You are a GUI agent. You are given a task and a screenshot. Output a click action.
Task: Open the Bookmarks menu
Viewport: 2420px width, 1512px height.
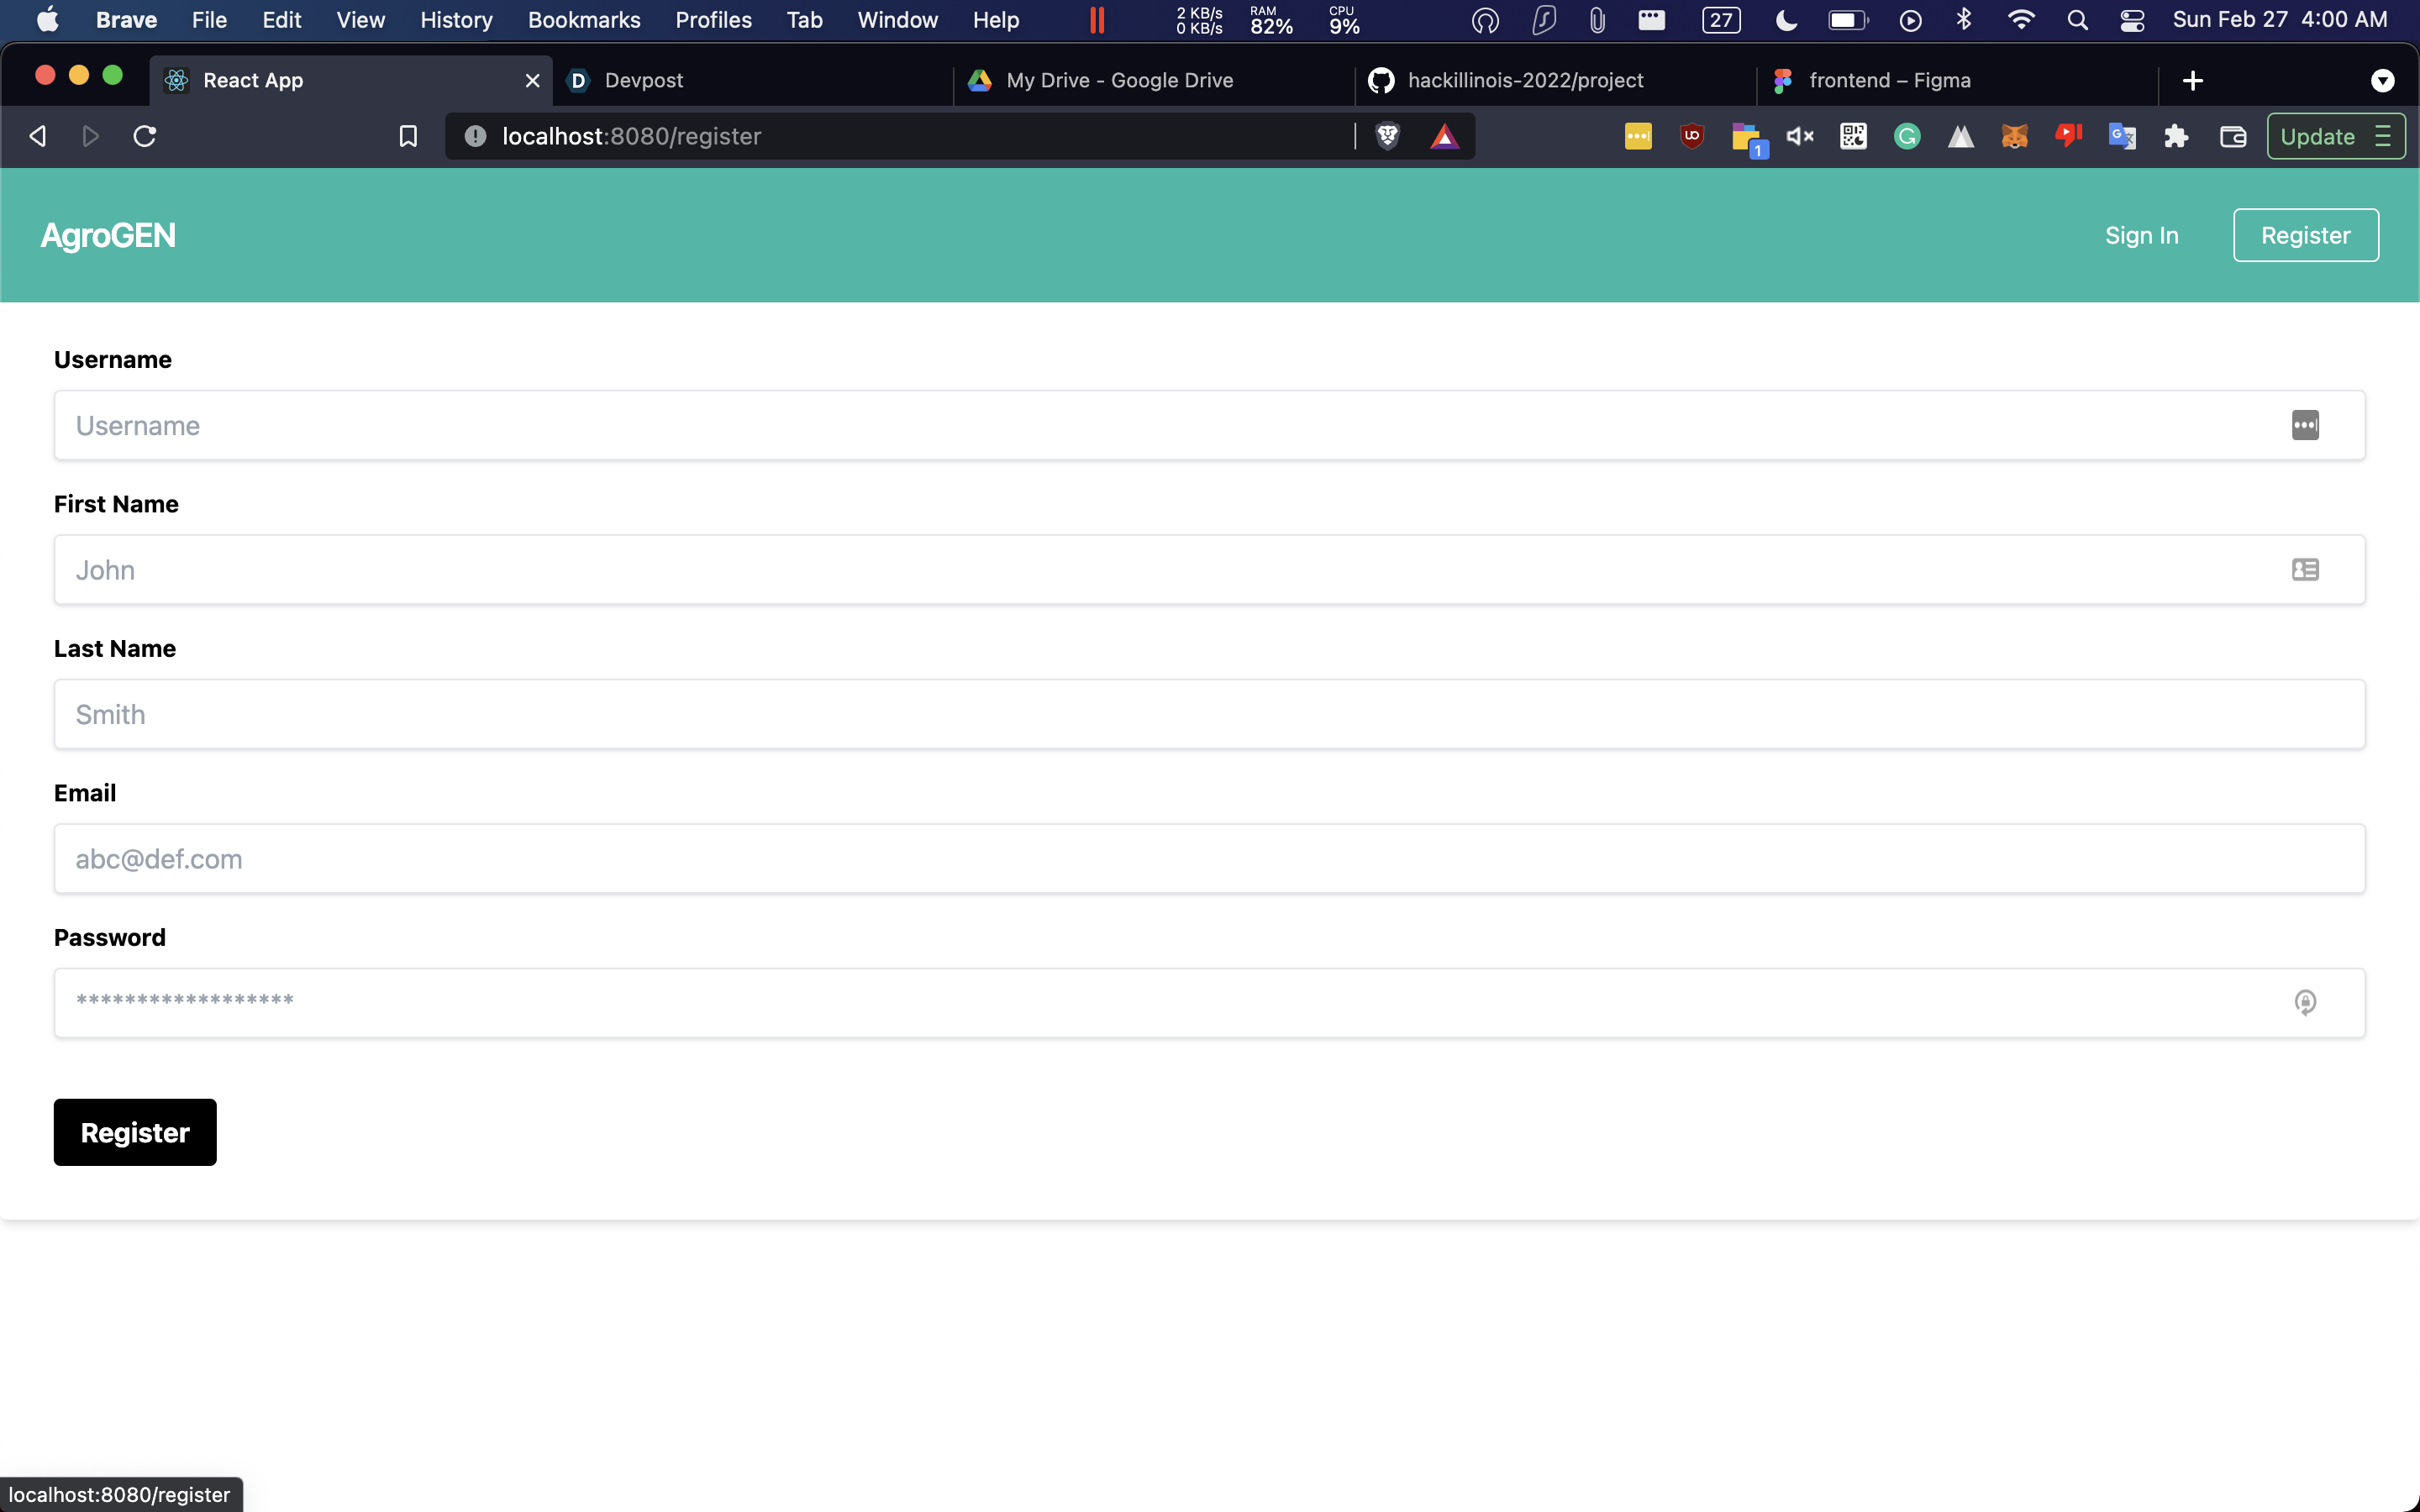pyautogui.click(x=584, y=20)
